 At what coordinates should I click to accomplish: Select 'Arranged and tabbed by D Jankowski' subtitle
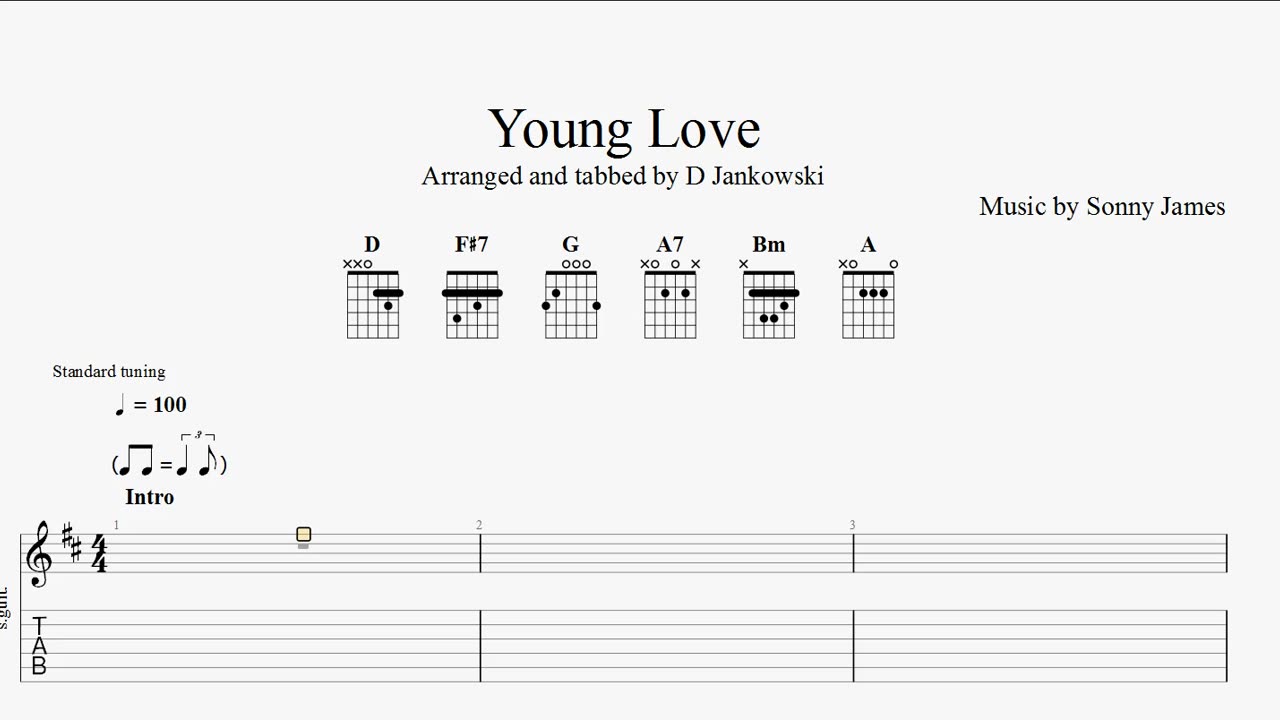coord(623,176)
